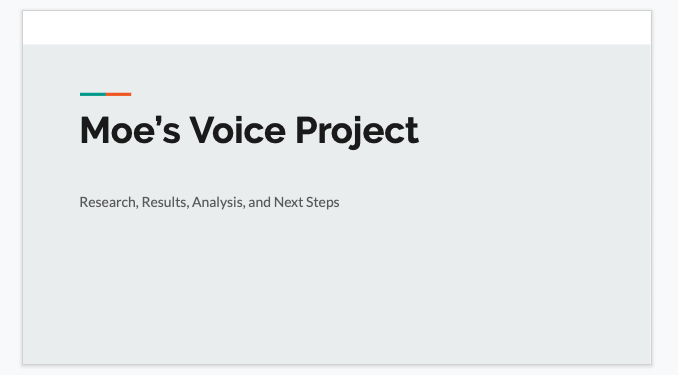
Task: Select the orange accent line segment
Action: 118,94
